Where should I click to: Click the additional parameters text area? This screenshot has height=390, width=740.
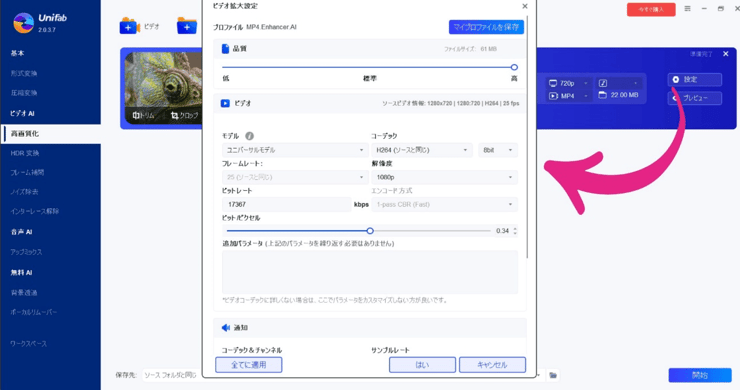(x=370, y=272)
